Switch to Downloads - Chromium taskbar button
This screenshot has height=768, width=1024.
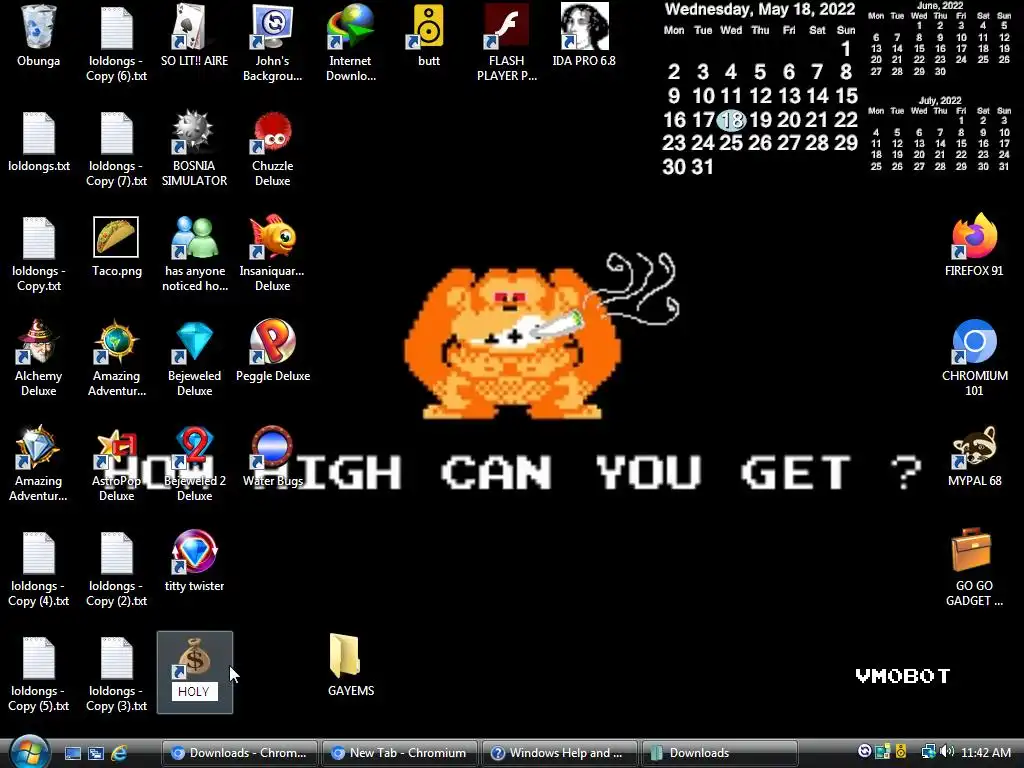coord(240,753)
